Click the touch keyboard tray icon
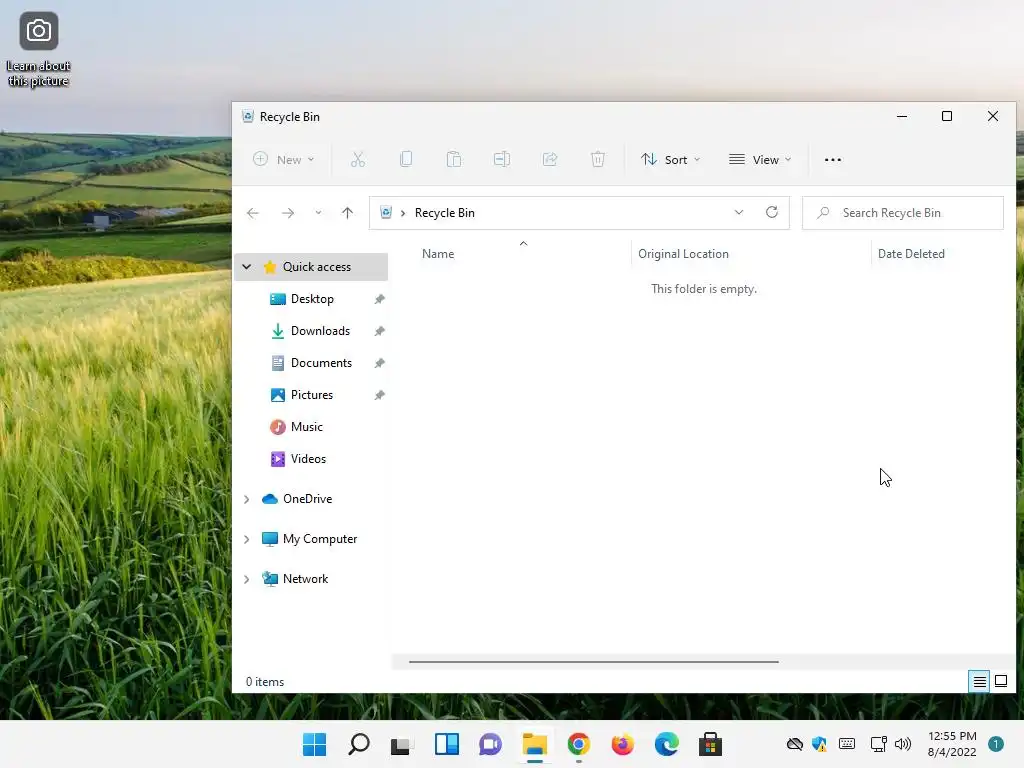1024x768 pixels. click(847, 744)
